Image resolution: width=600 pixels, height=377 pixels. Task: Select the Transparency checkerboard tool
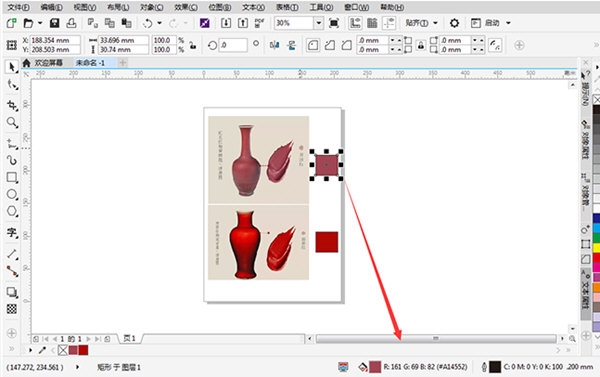tap(12, 309)
